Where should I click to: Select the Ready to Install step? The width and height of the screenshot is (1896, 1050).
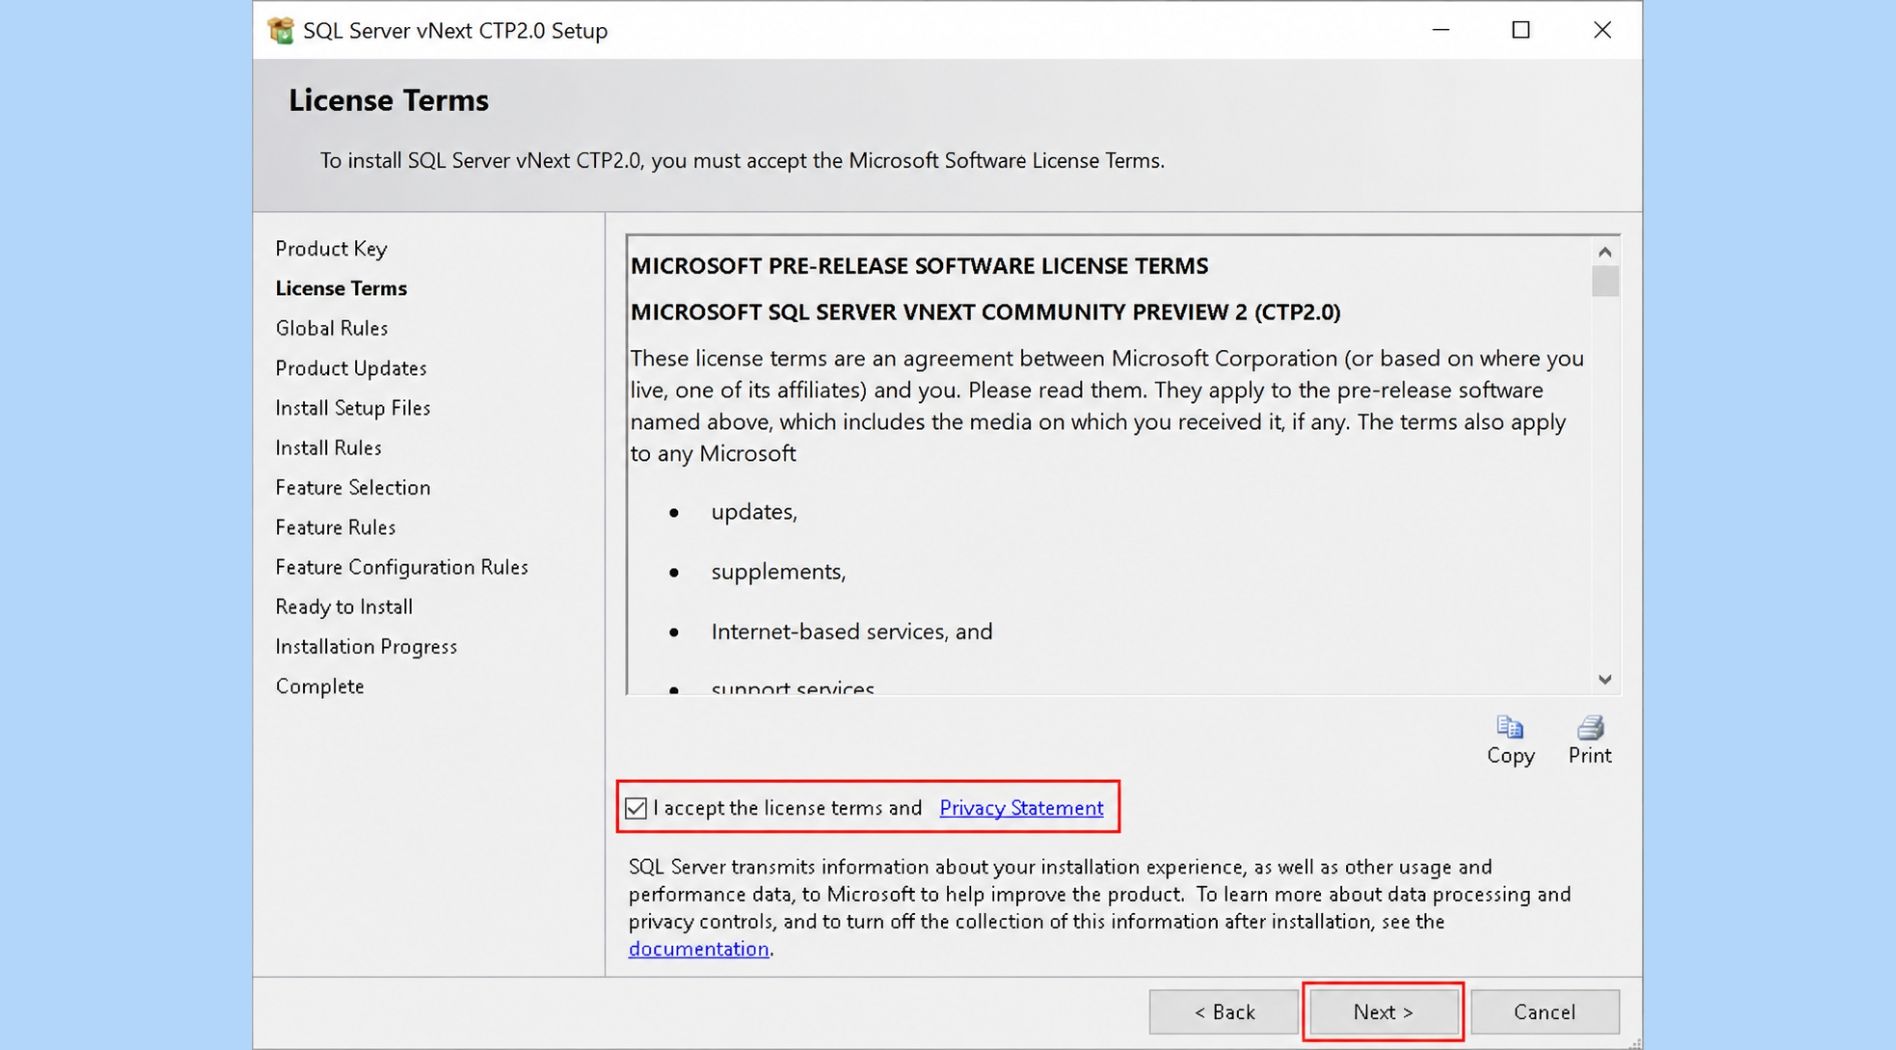344,607
